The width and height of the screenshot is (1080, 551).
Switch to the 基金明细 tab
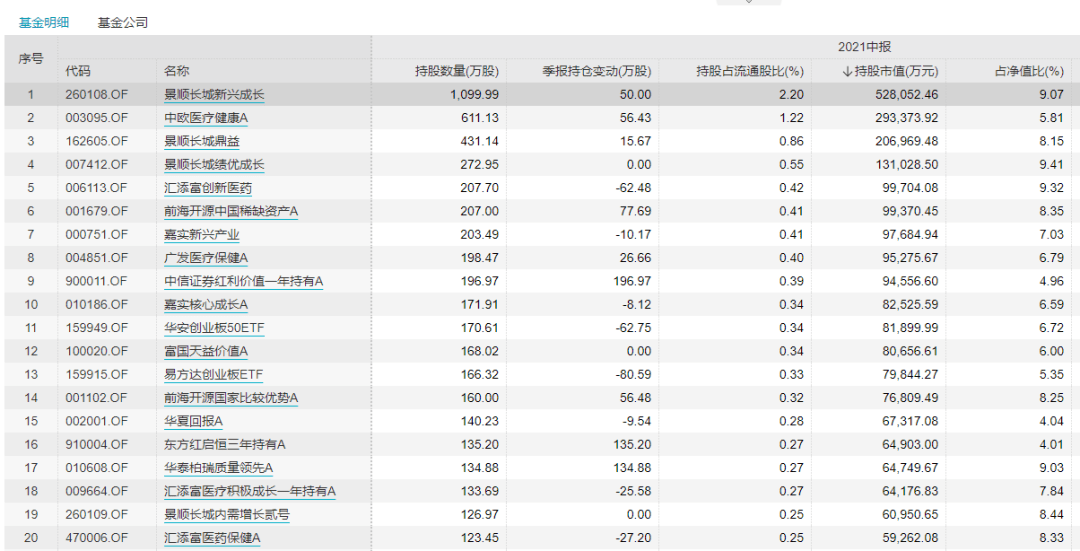pos(44,22)
